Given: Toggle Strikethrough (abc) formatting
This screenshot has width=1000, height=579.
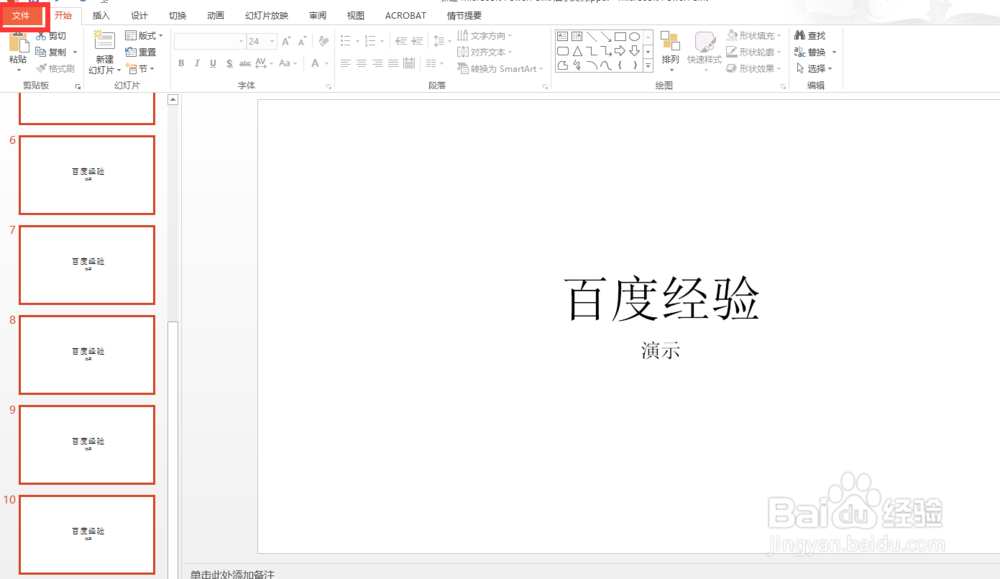Looking at the screenshot, I should [245, 63].
